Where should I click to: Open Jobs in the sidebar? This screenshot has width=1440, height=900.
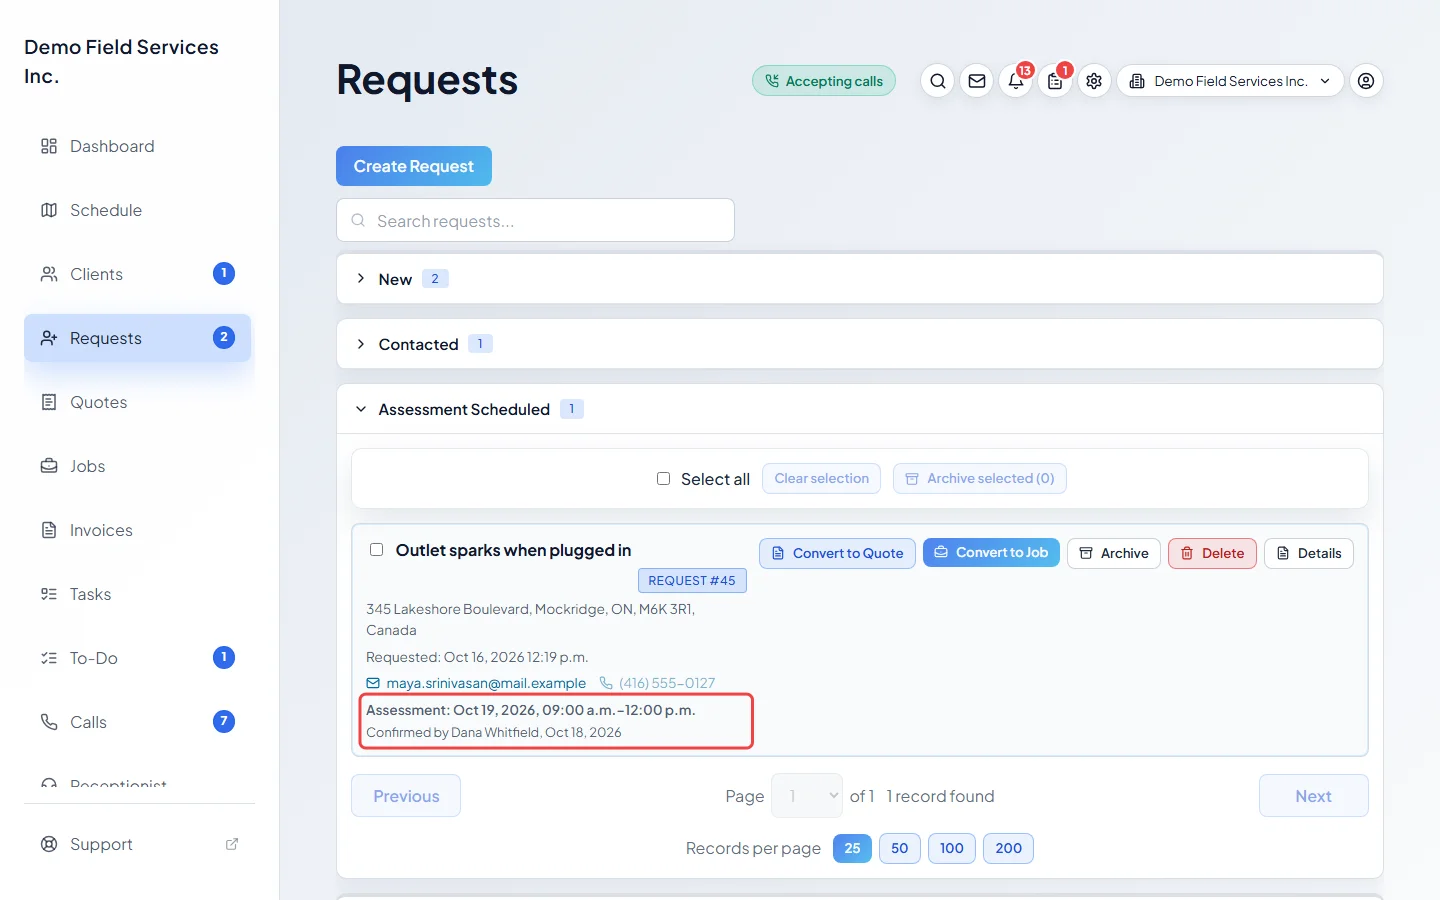(x=137, y=466)
